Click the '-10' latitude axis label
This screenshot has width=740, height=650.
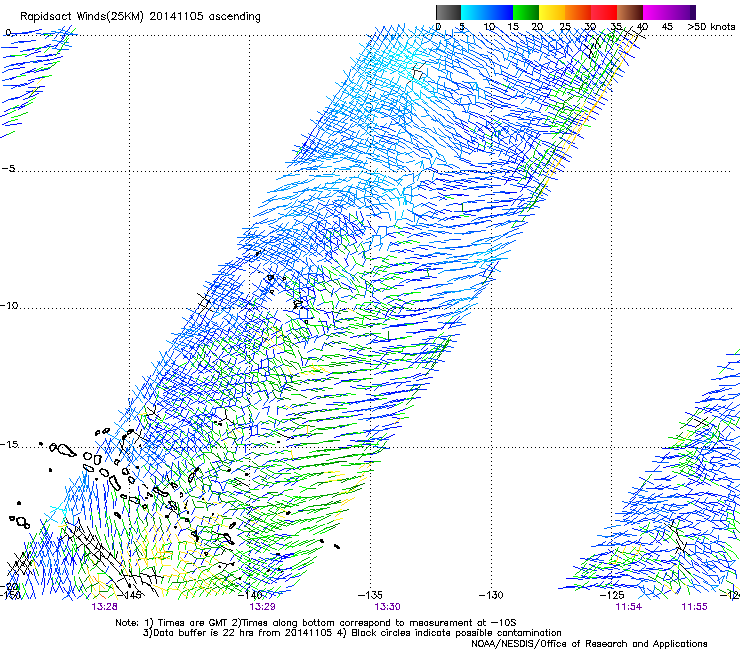(x=9, y=305)
